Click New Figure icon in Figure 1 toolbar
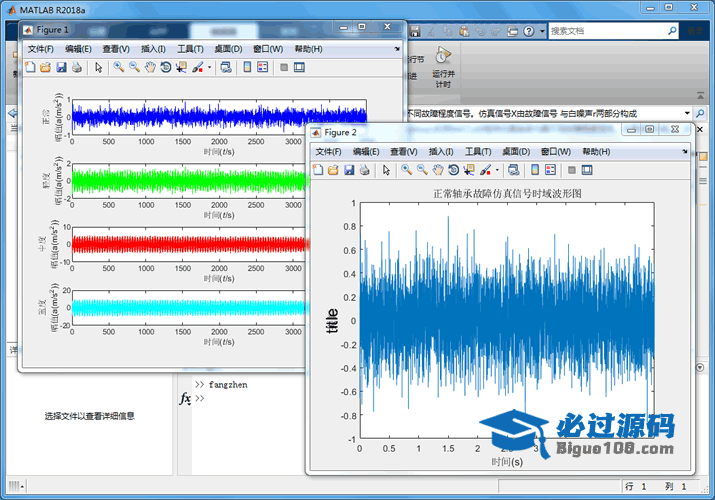The image size is (715, 500). (x=30, y=67)
